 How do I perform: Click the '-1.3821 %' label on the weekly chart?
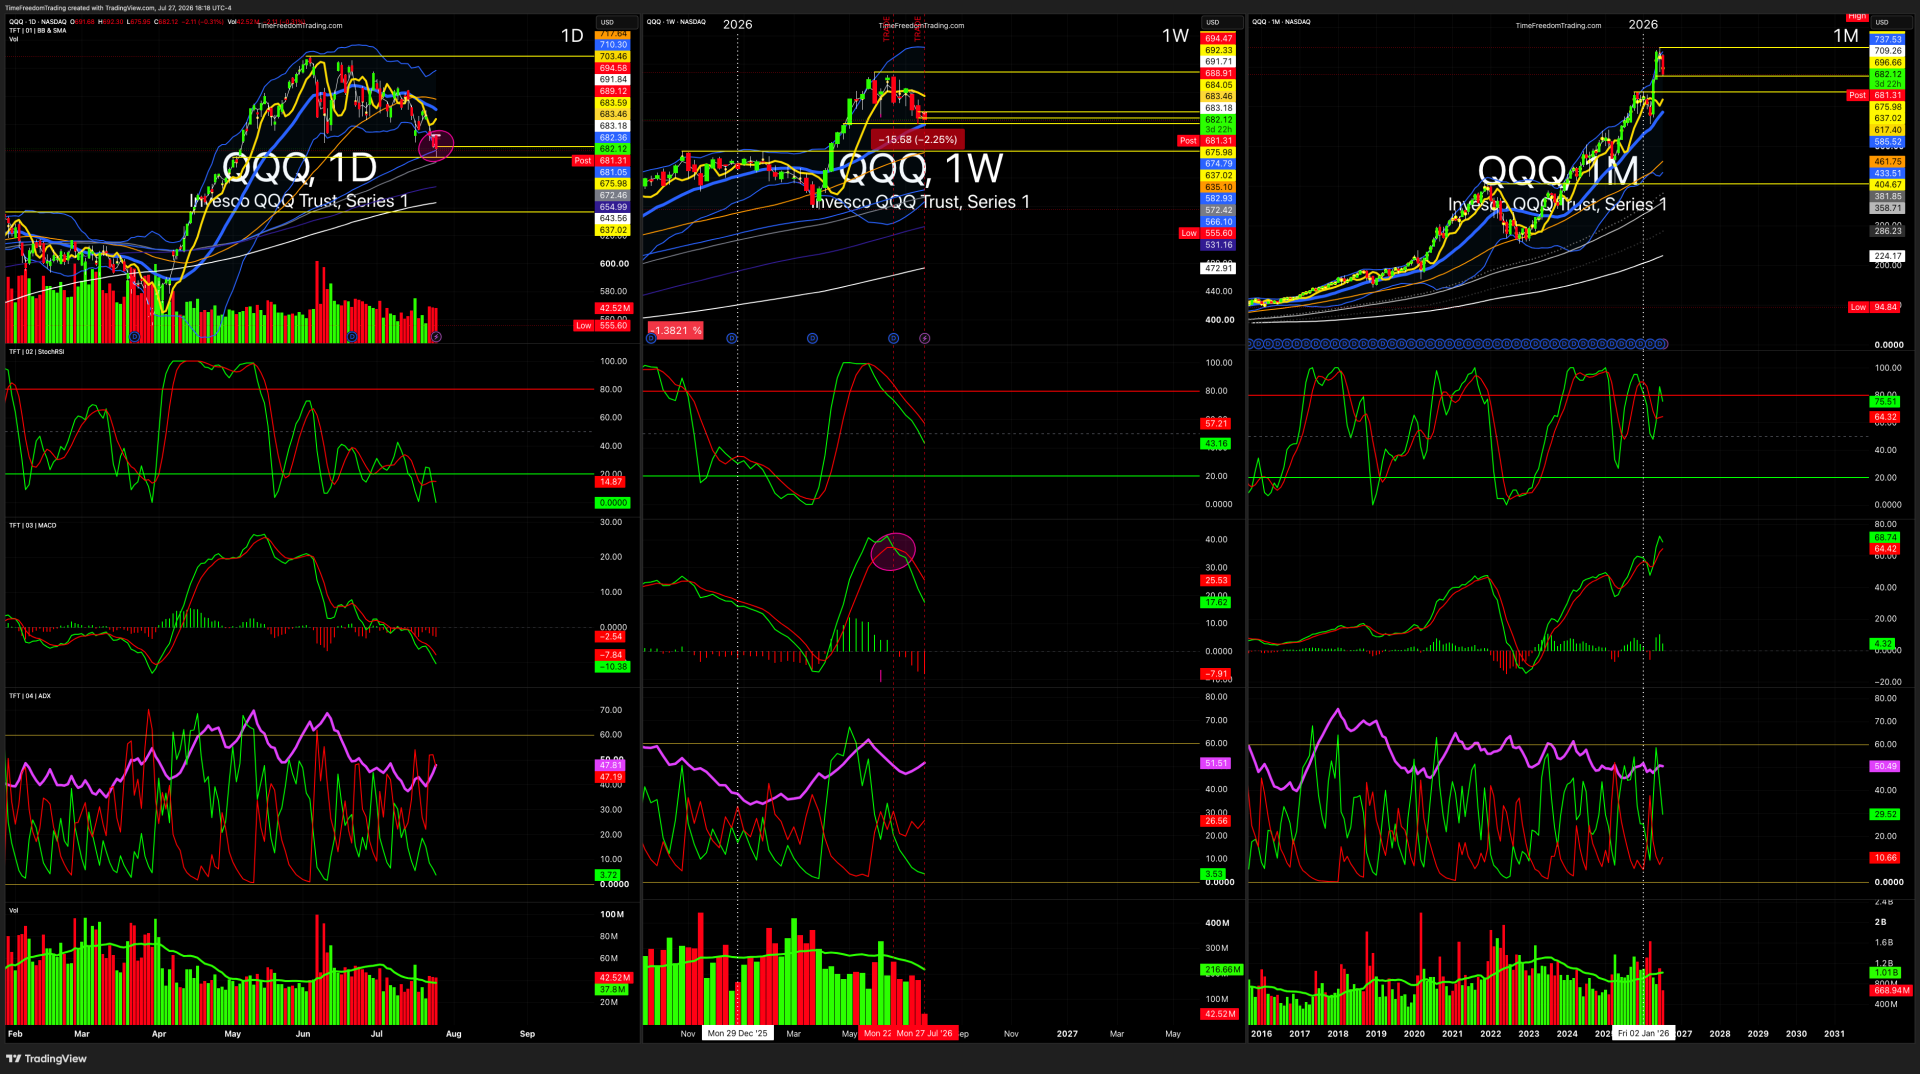point(677,330)
